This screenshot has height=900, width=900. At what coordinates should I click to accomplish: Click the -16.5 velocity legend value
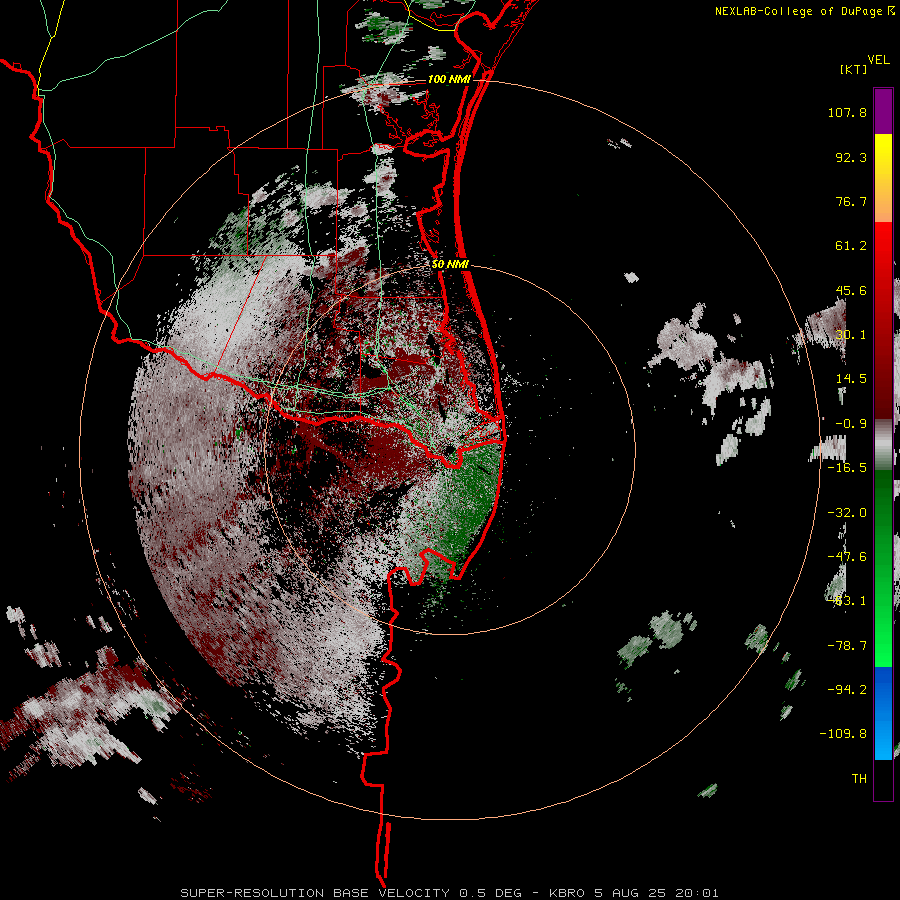847,468
